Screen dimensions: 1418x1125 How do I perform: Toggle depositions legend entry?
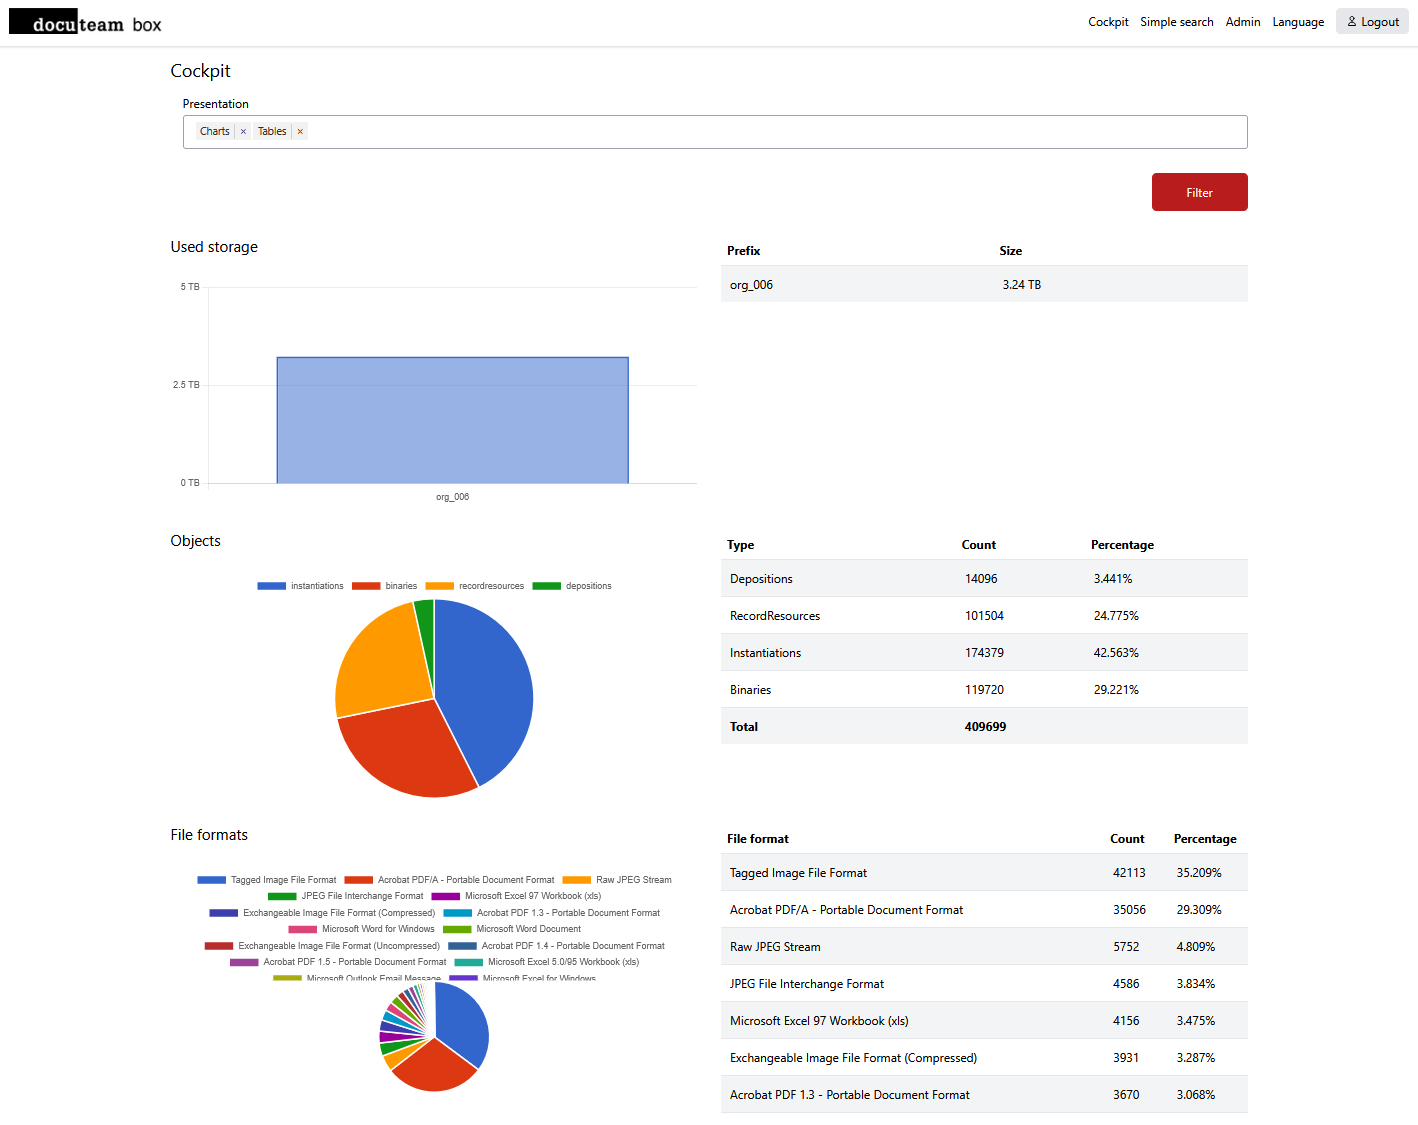[572, 586]
